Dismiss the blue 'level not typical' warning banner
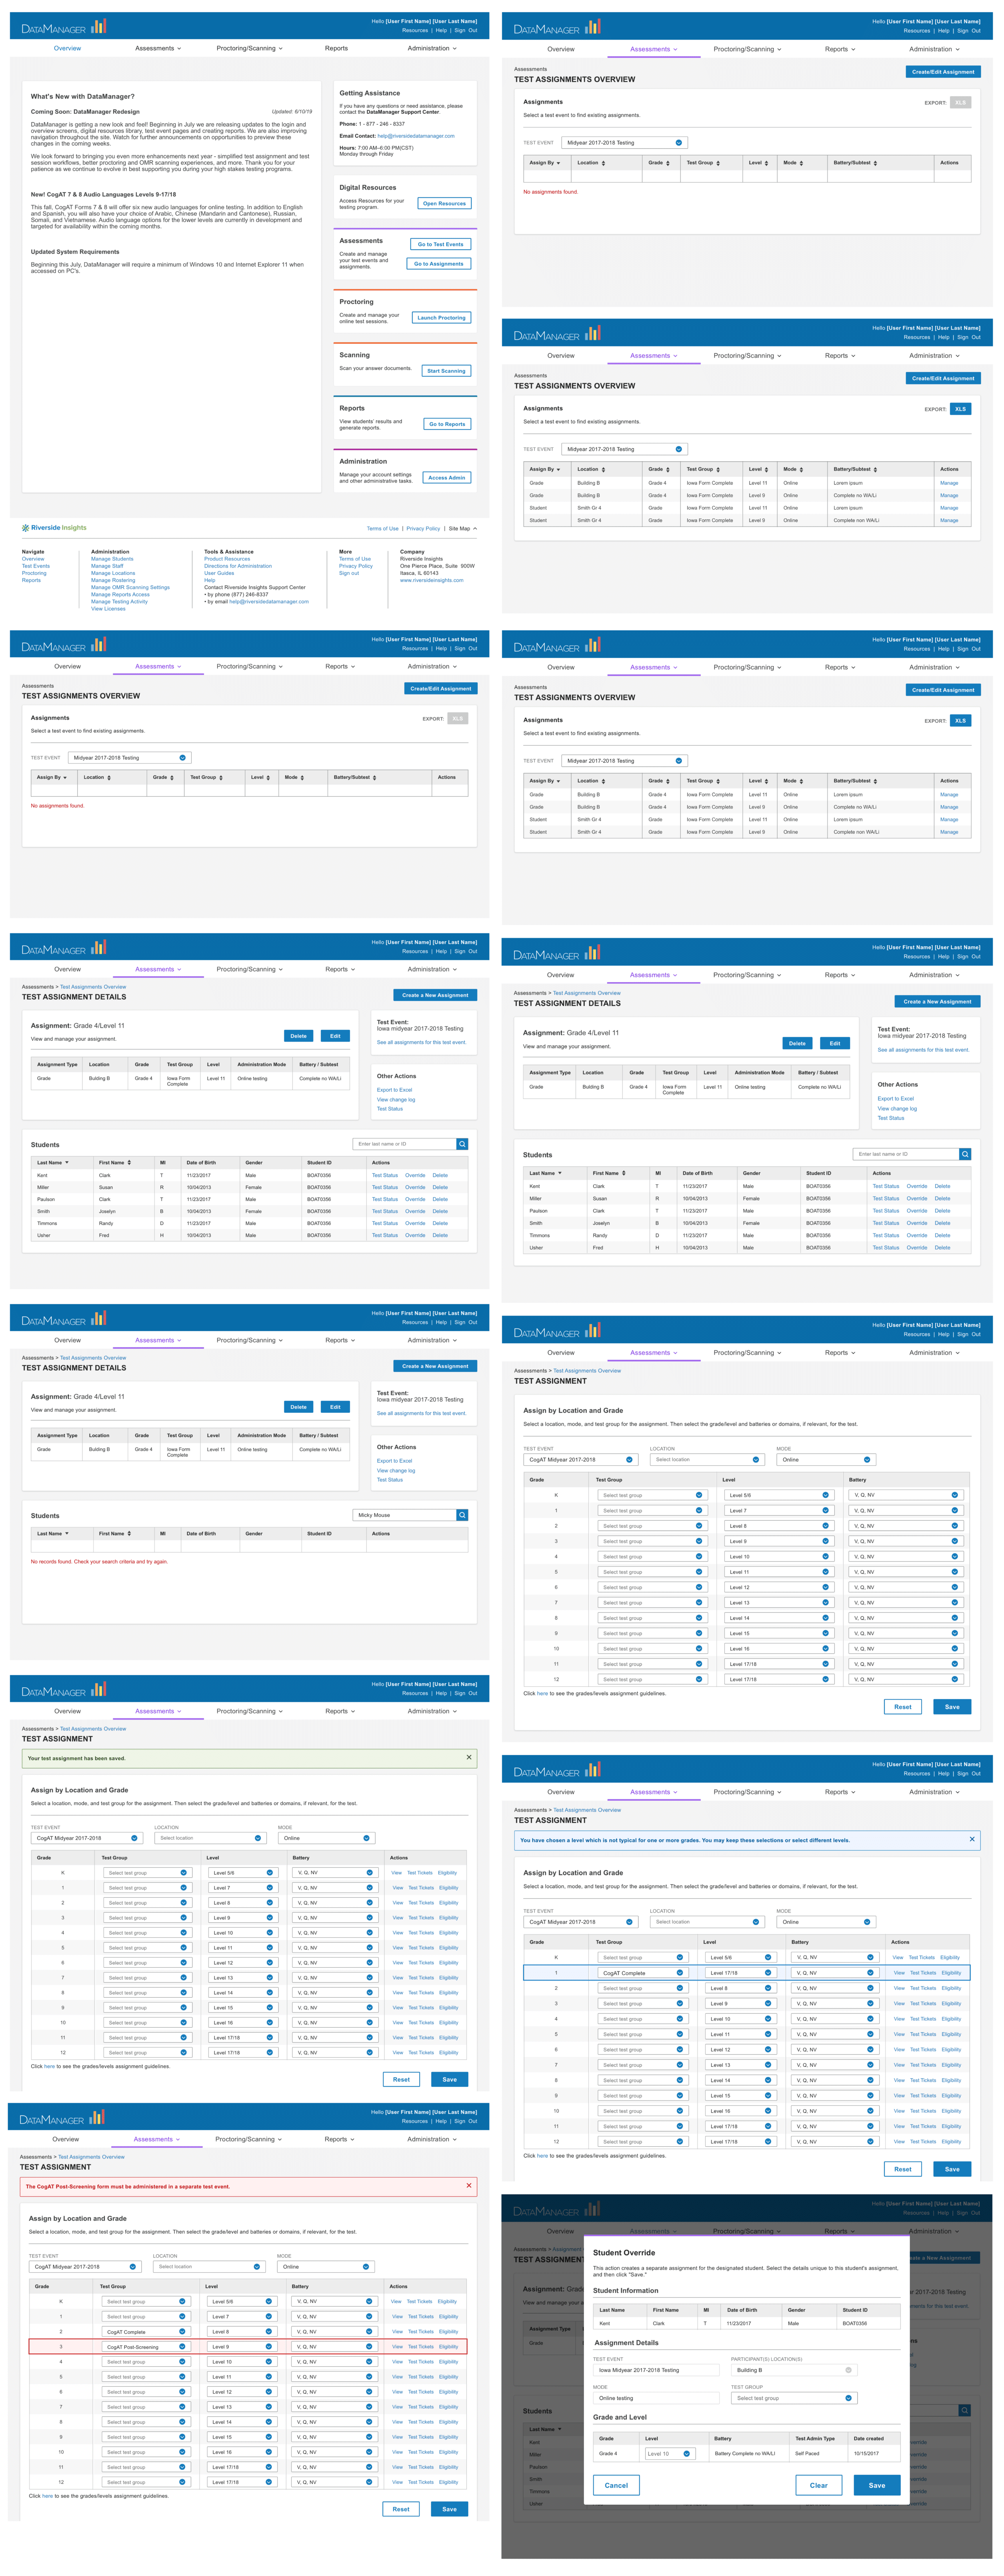This screenshot has height=2576, width=1004. 972,1839
